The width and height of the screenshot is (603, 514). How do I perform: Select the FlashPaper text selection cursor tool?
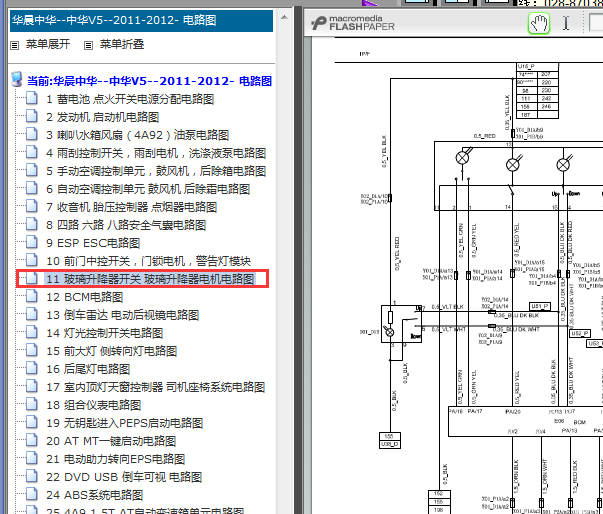point(566,23)
